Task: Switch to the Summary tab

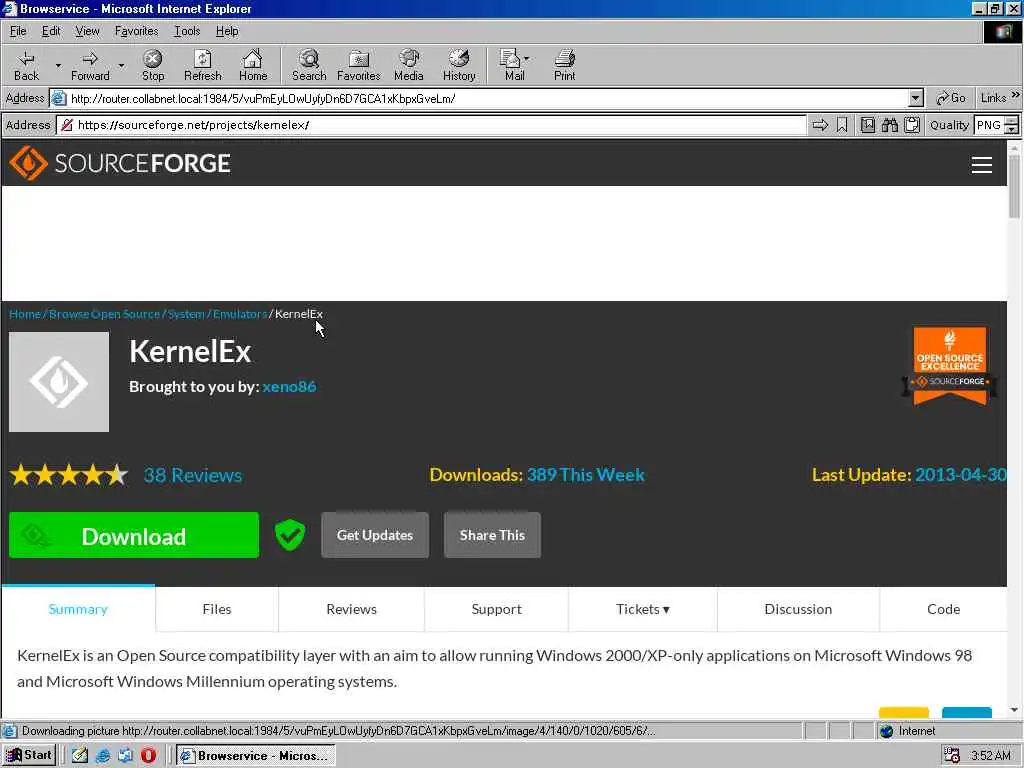Action: pyautogui.click(x=78, y=609)
